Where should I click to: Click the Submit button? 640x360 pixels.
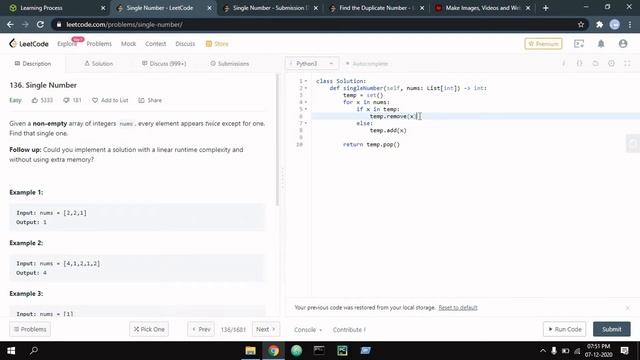[x=611, y=329]
